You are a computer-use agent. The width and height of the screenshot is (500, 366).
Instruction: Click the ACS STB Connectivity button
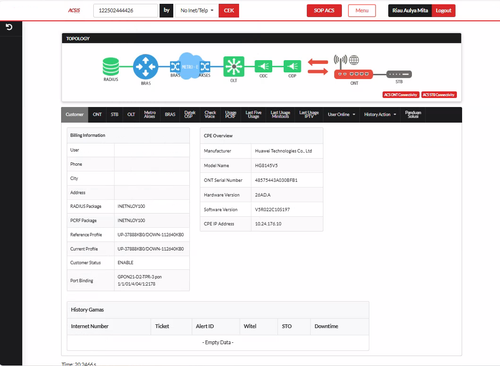(x=439, y=95)
